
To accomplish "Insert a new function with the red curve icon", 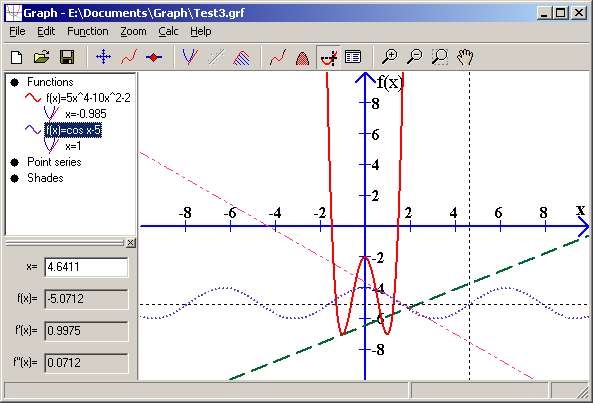I will pyautogui.click(x=129, y=57).
